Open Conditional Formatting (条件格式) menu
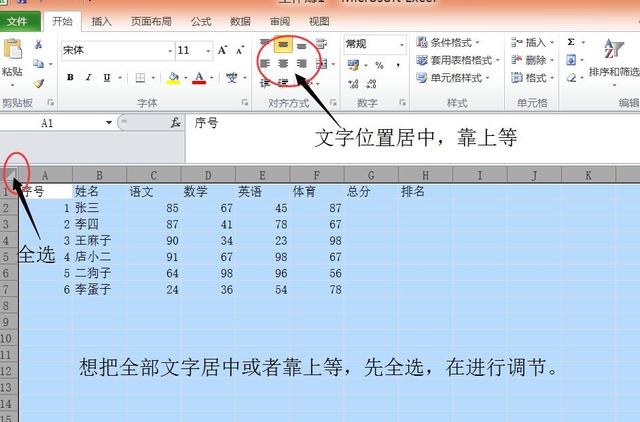Screen dimensions: 640x422 click(x=448, y=42)
